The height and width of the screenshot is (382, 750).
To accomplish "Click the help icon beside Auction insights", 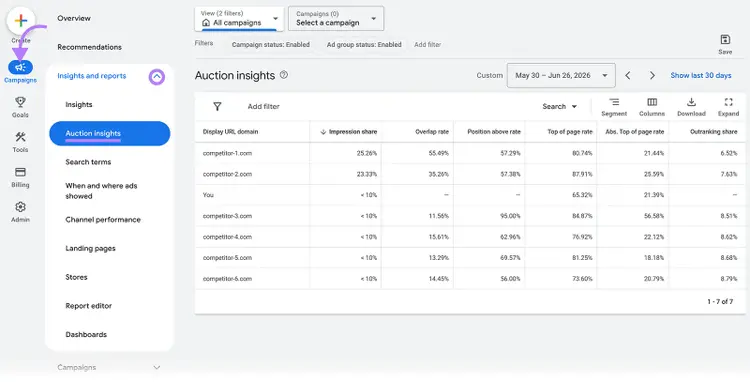I will (x=284, y=75).
